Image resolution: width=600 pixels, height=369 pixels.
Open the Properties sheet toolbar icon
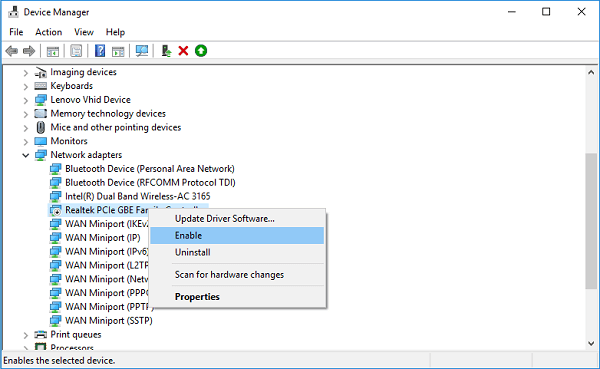click(x=76, y=51)
